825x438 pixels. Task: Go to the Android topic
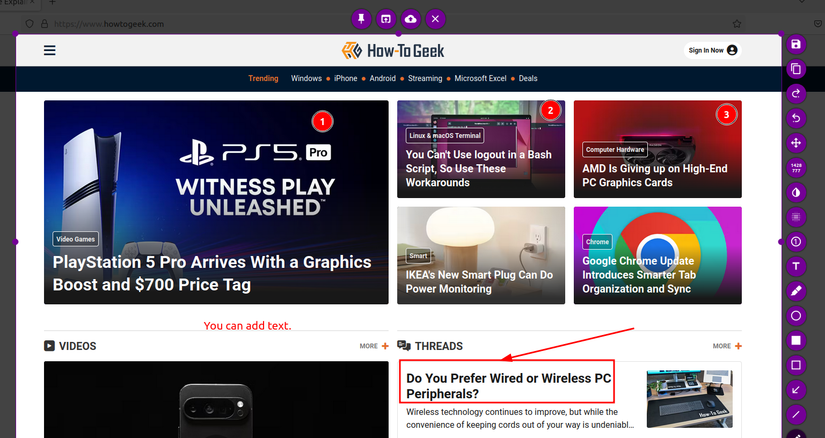point(383,78)
